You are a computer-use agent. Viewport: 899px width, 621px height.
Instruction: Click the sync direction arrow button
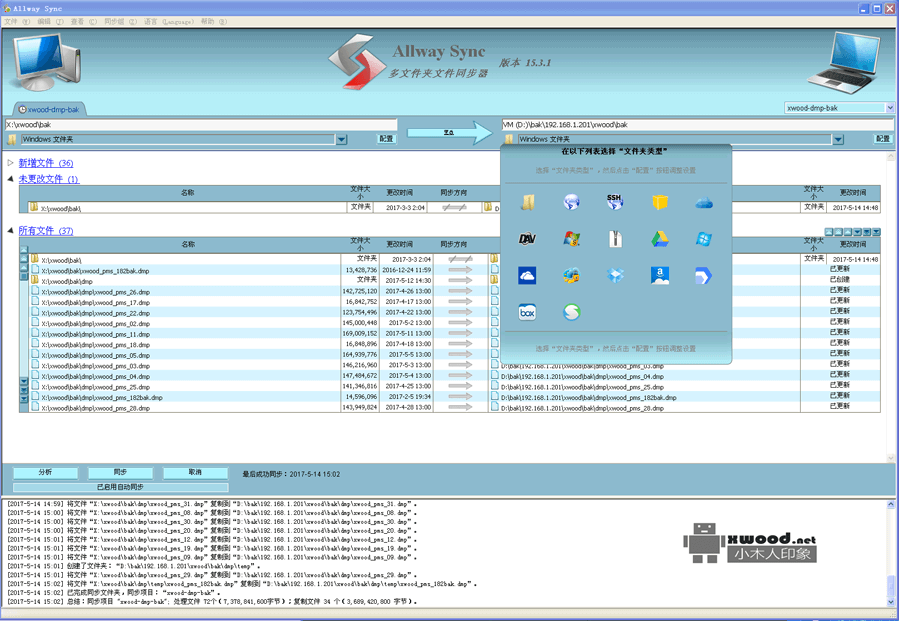point(450,133)
